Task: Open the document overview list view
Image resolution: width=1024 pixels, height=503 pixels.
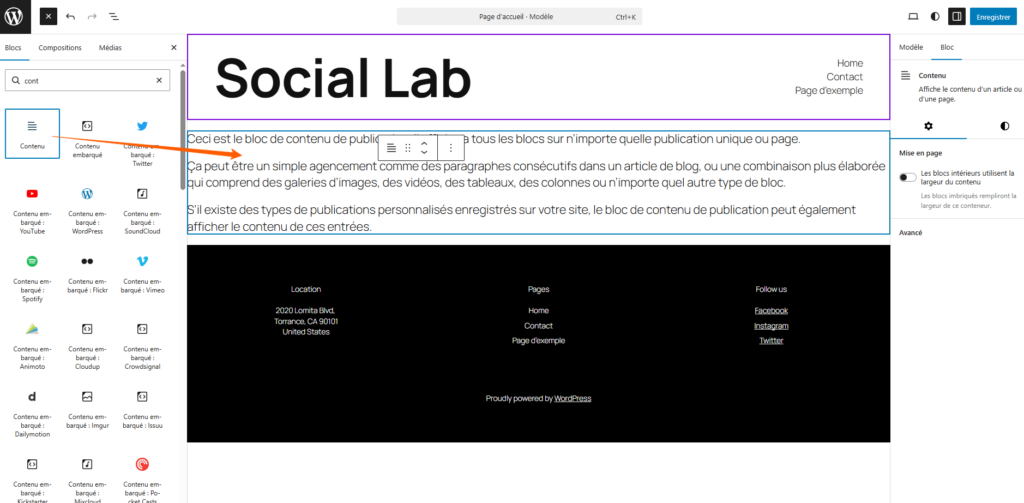Action: point(114,16)
